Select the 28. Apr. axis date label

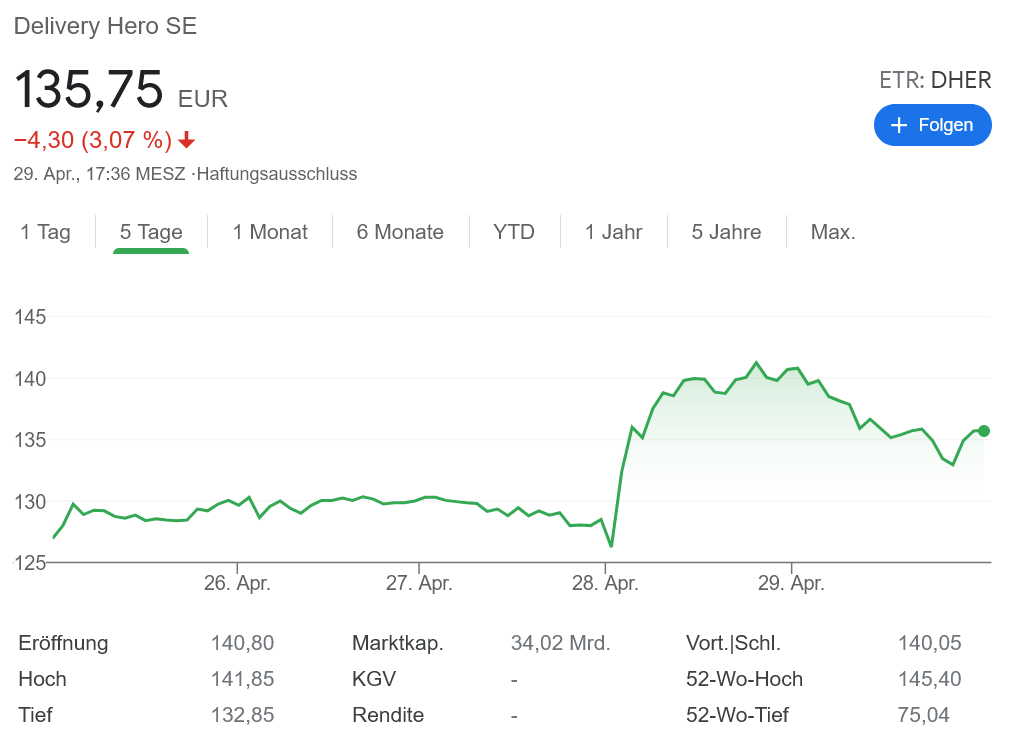pyautogui.click(x=605, y=583)
